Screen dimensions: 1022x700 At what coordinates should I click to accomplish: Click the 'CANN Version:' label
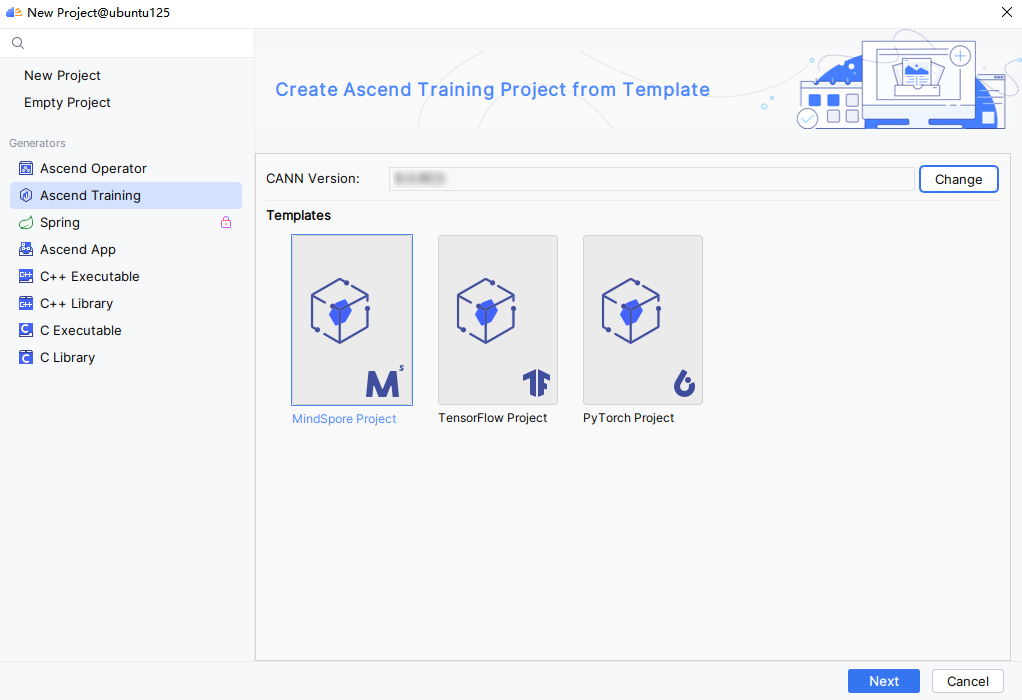[313, 179]
